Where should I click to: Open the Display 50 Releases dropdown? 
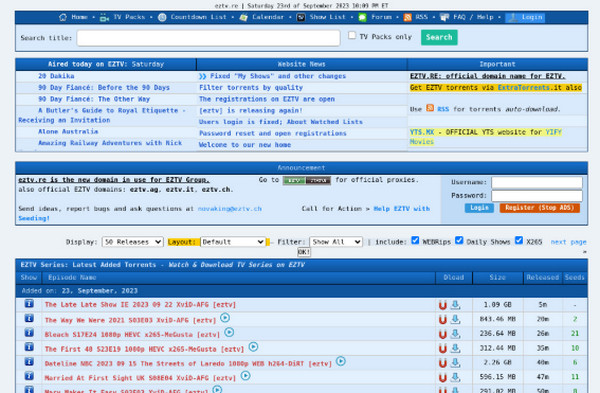pos(133,242)
